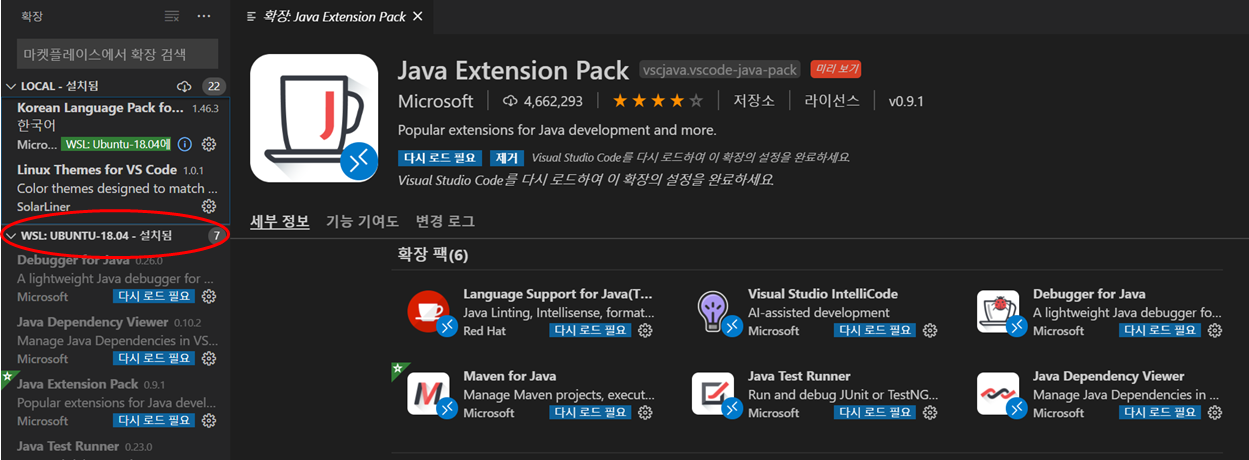Image resolution: width=1249 pixels, height=460 pixels.
Task: Click 다시 로드 필요 for Java Test Runner in pack
Action: (x=876, y=412)
